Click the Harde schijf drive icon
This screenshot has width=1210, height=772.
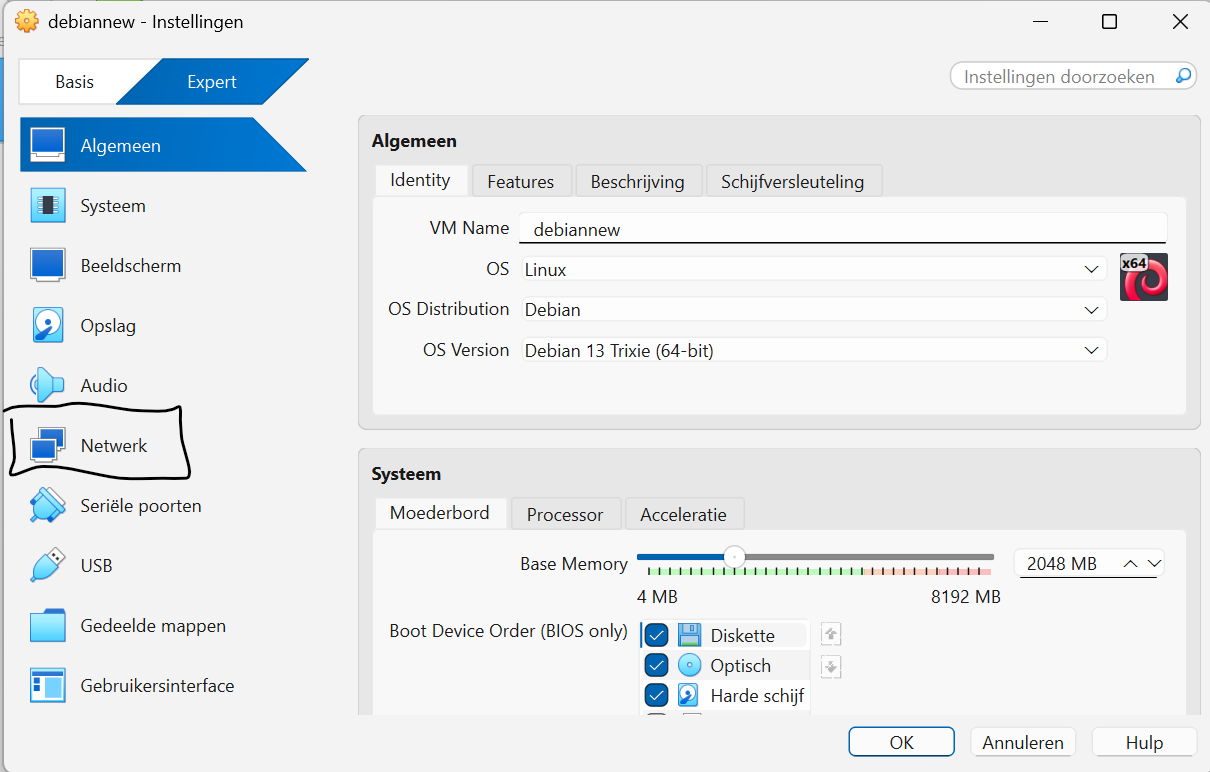(689, 695)
